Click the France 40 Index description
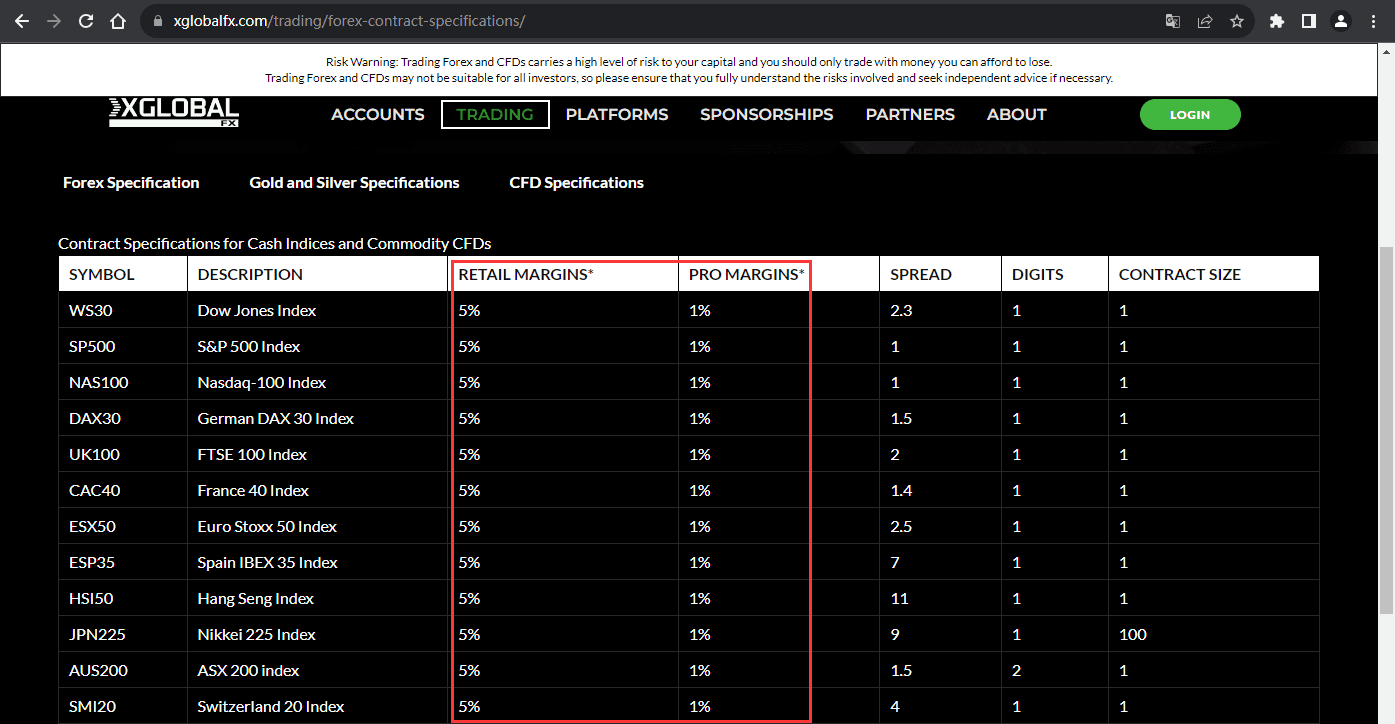Viewport: 1395px width, 724px height. (x=253, y=490)
